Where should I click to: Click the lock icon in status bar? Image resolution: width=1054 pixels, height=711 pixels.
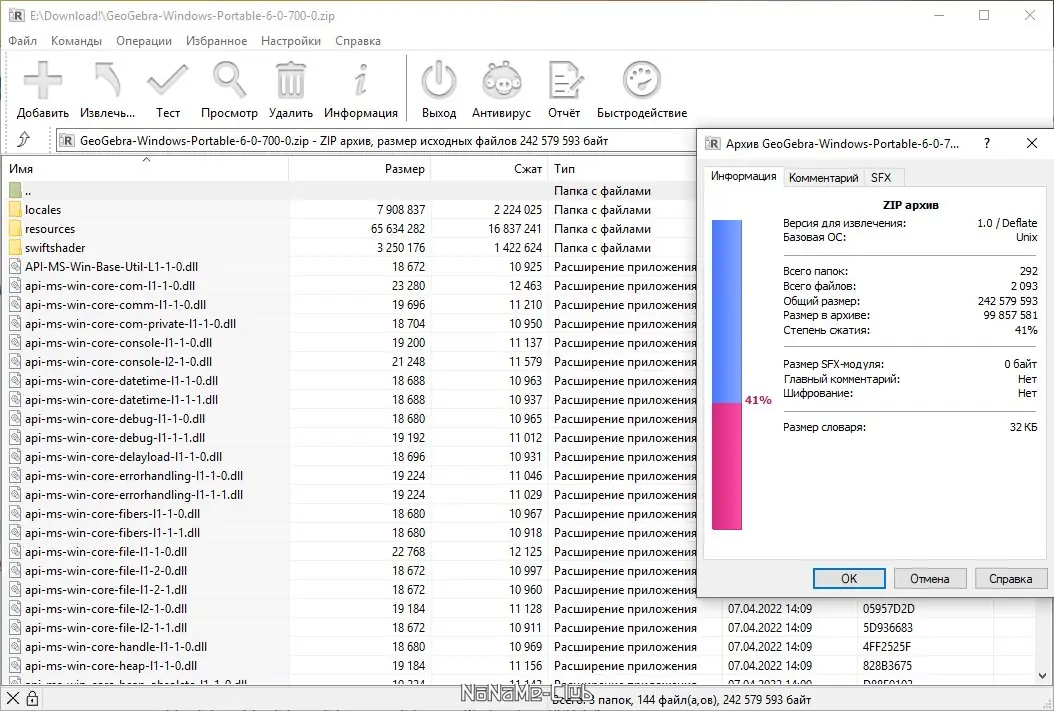32,698
